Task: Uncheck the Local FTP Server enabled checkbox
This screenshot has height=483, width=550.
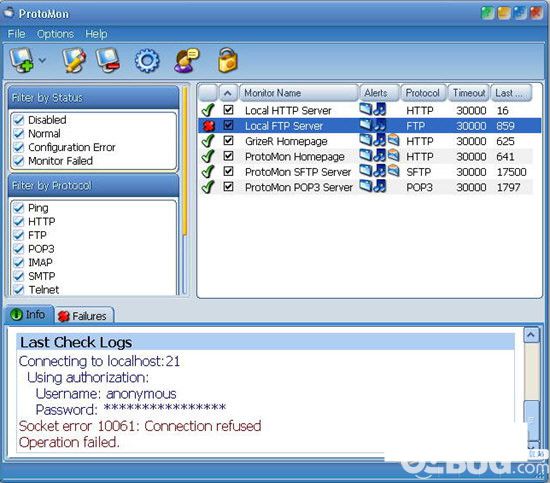Action: 228,125
